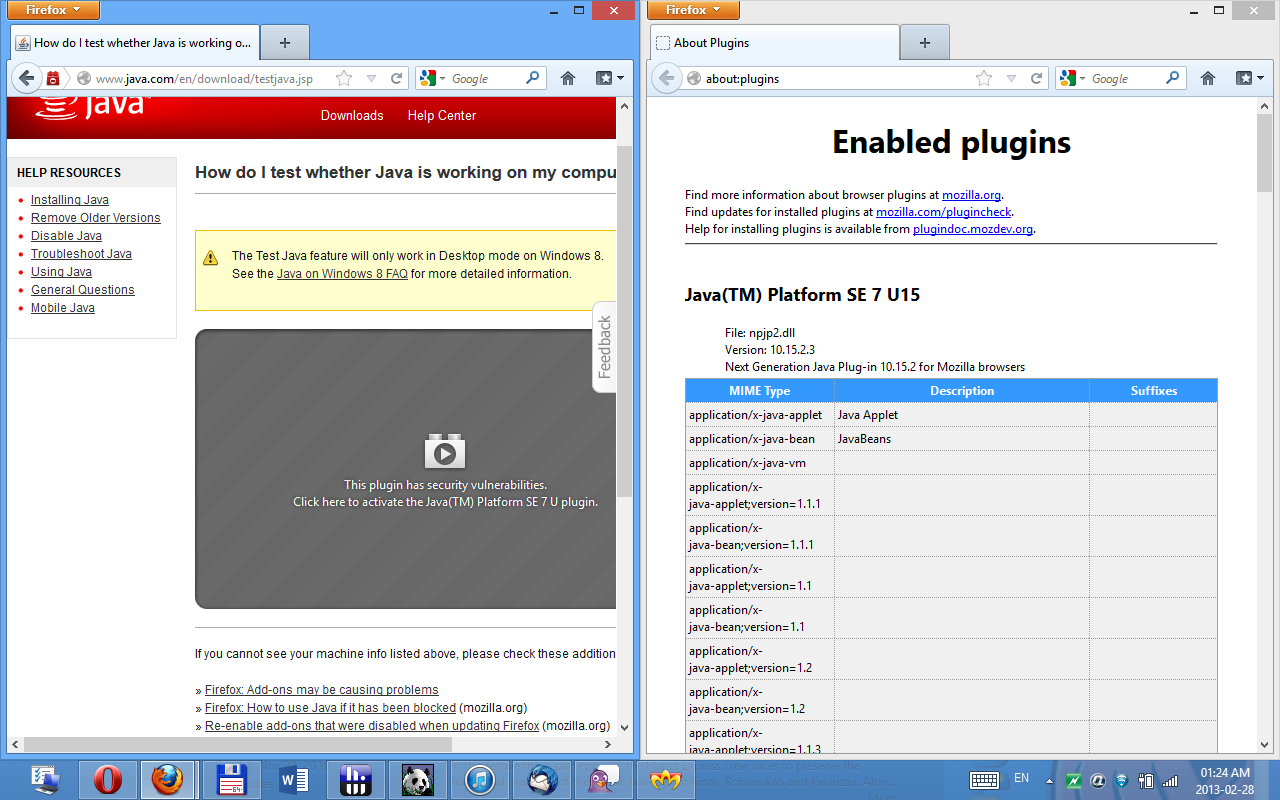Open Thunderbird from the taskbar
This screenshot has width=1280, height=800.
click(x=541, y=779)
